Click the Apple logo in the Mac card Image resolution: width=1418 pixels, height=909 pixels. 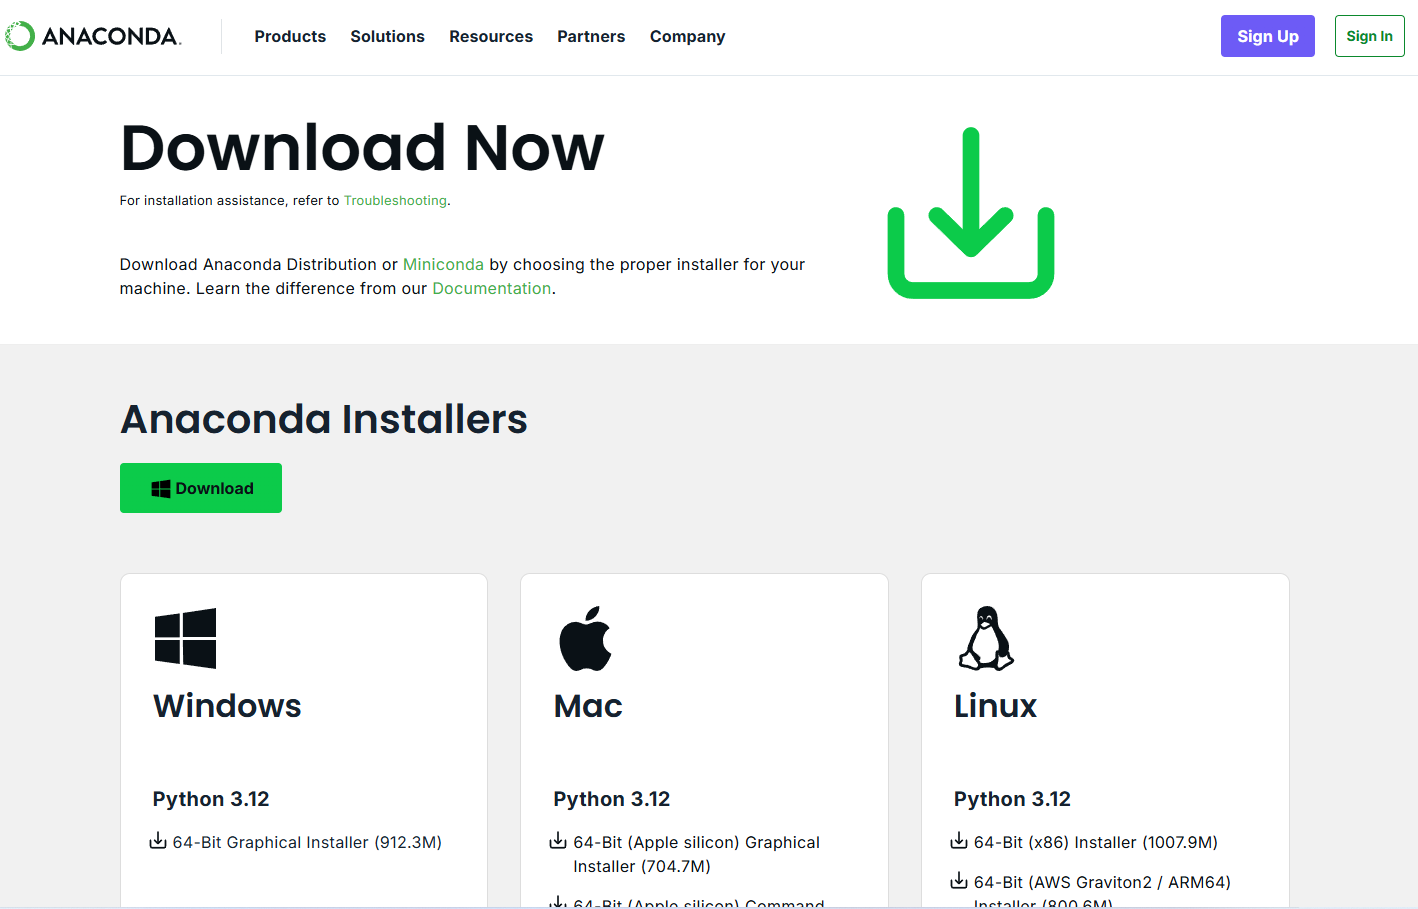coord(585,638)
